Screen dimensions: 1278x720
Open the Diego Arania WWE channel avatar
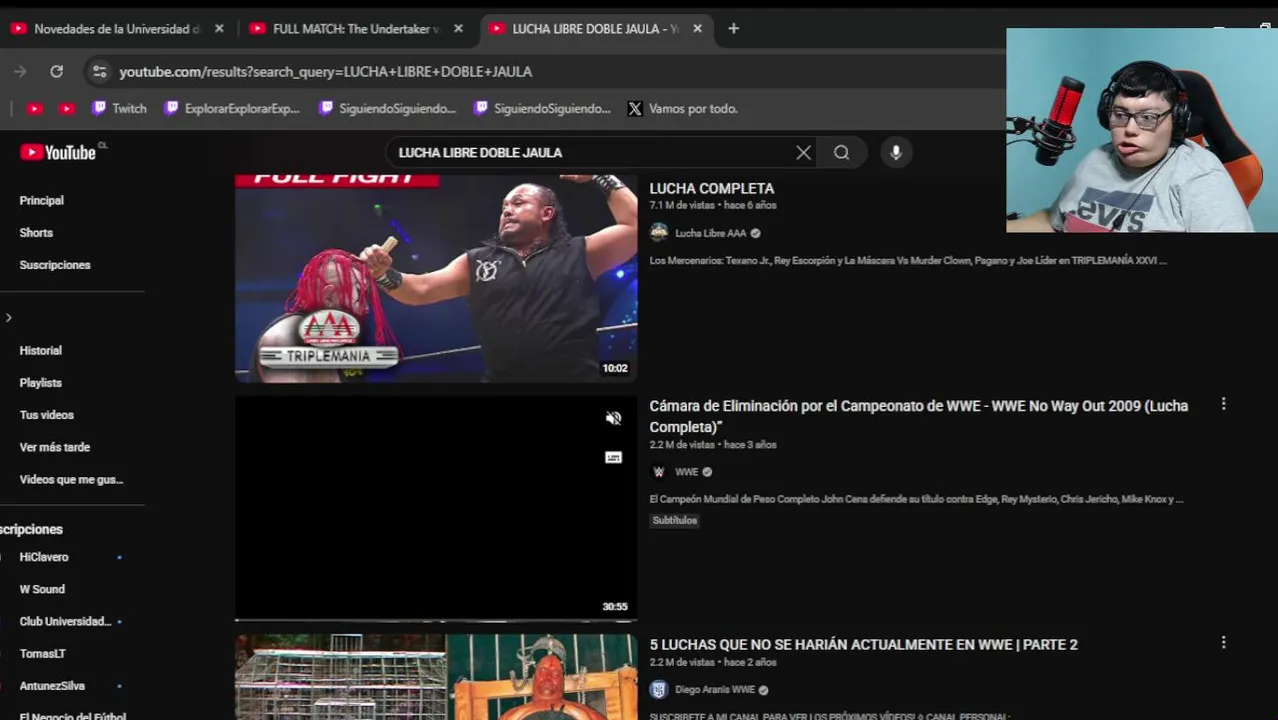[659, 689]
